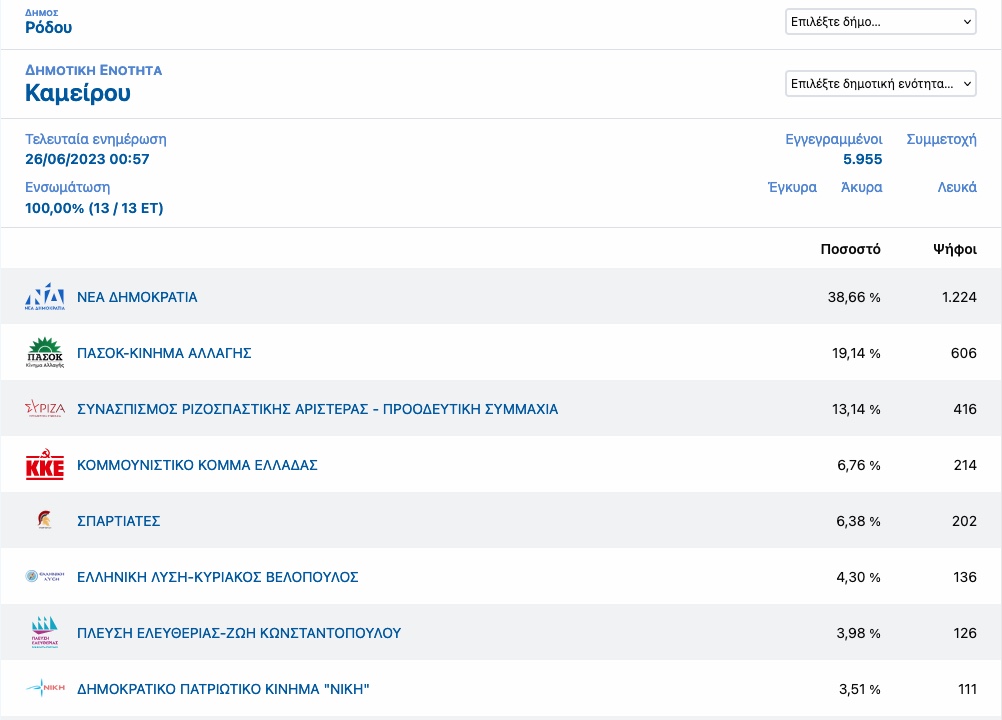Screen dimensions: 1002x720
Task: Click the 'Καμείρου' unit heading
Action: pyautogui.click(x=78, y=93)
